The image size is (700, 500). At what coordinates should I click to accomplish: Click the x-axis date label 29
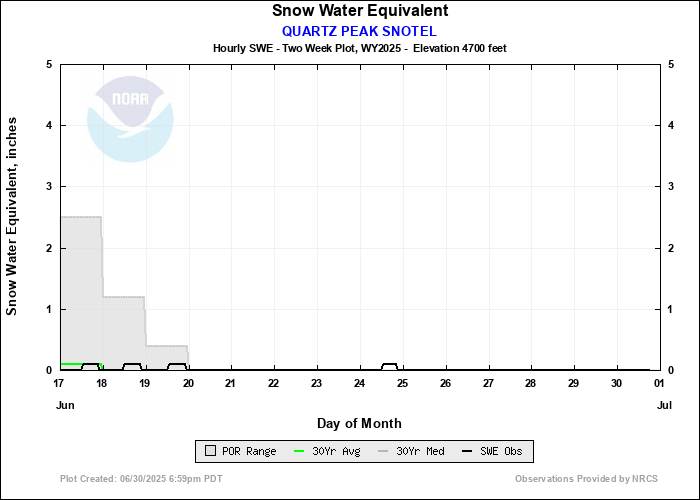573,384
